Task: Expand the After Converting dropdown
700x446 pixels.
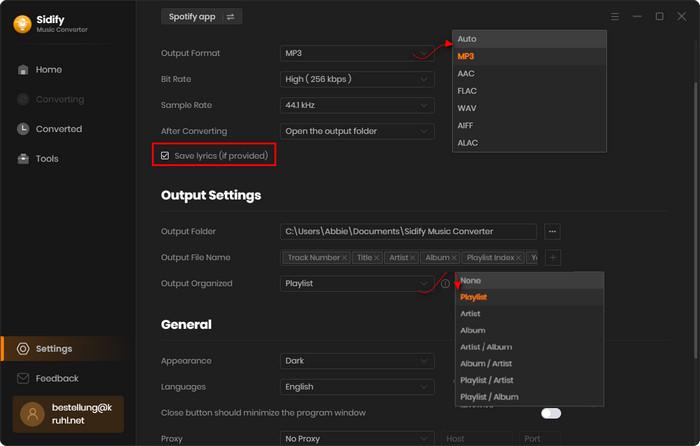Action: point(357,131)
